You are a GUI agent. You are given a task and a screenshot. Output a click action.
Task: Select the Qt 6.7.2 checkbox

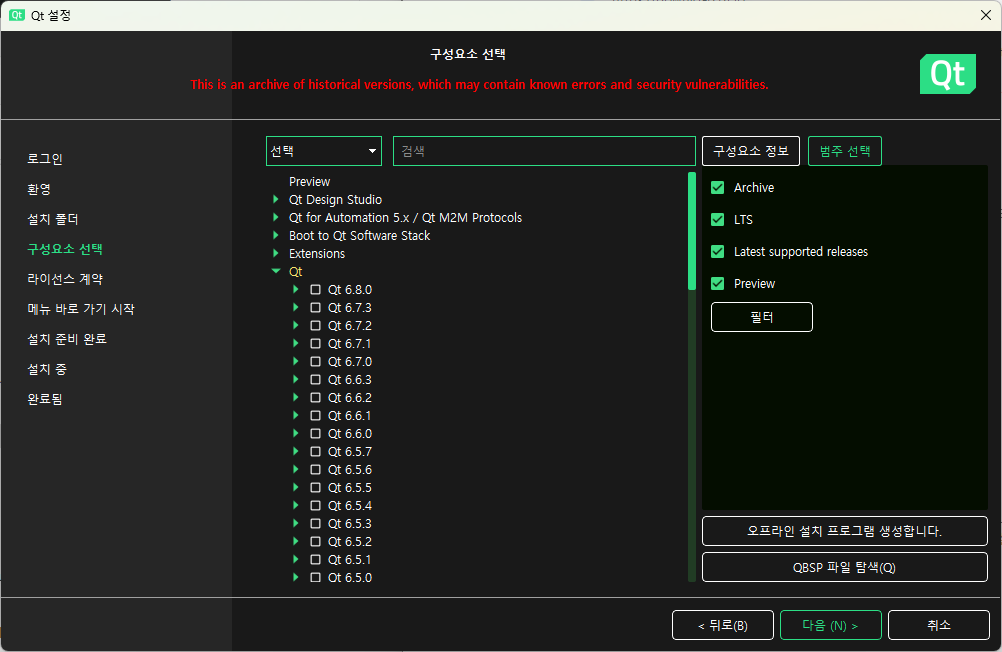(x=316, y=325)
